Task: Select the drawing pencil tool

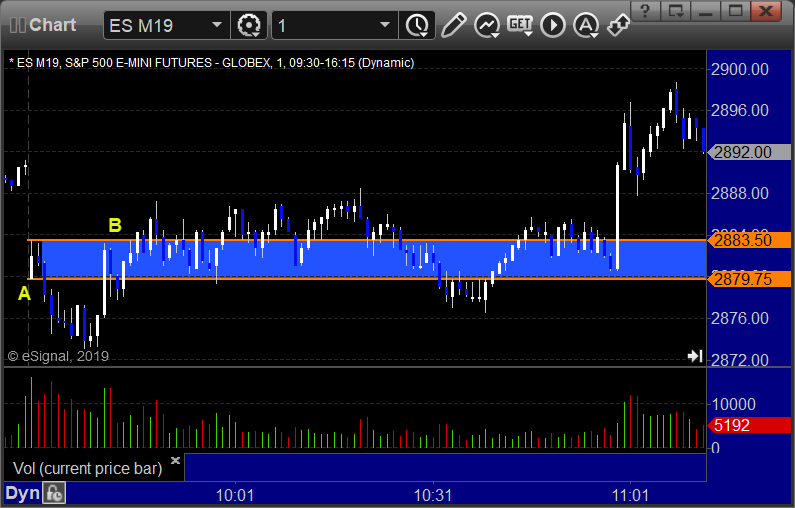Action: coord(453,25)
